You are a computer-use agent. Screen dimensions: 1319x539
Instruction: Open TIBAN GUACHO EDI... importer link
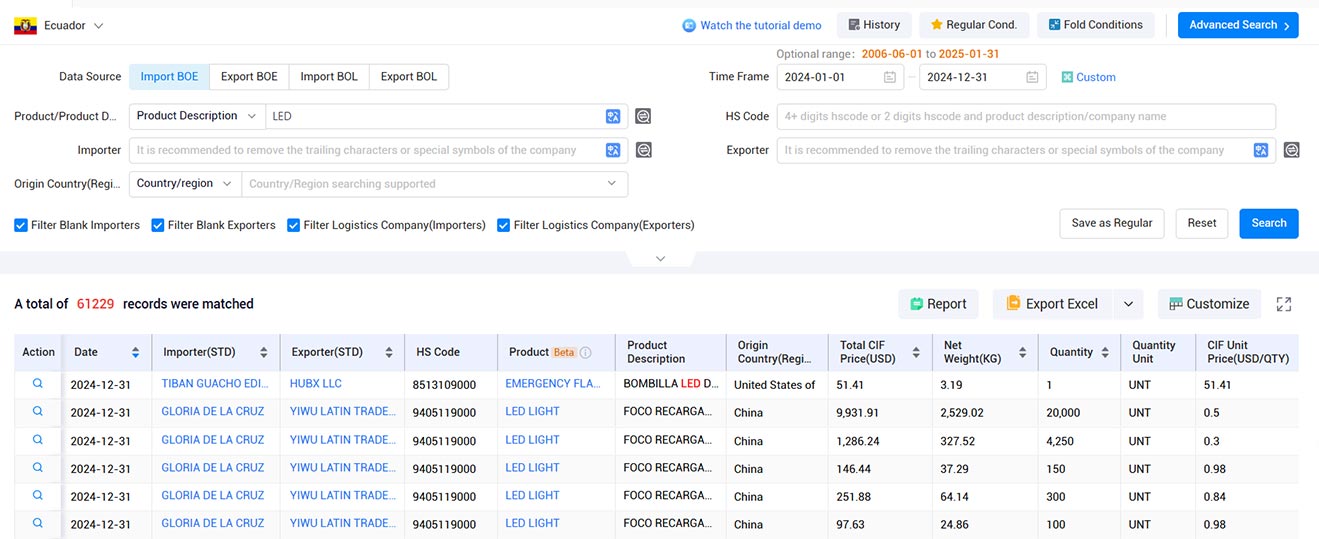[213, 383]
